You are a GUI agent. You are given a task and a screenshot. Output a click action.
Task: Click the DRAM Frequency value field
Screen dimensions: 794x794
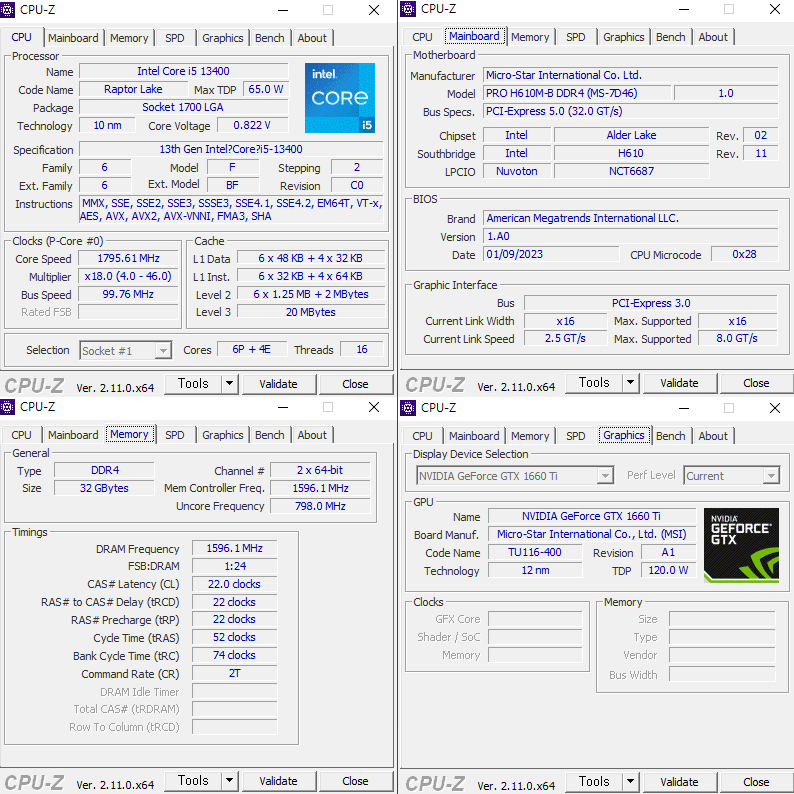234,549
